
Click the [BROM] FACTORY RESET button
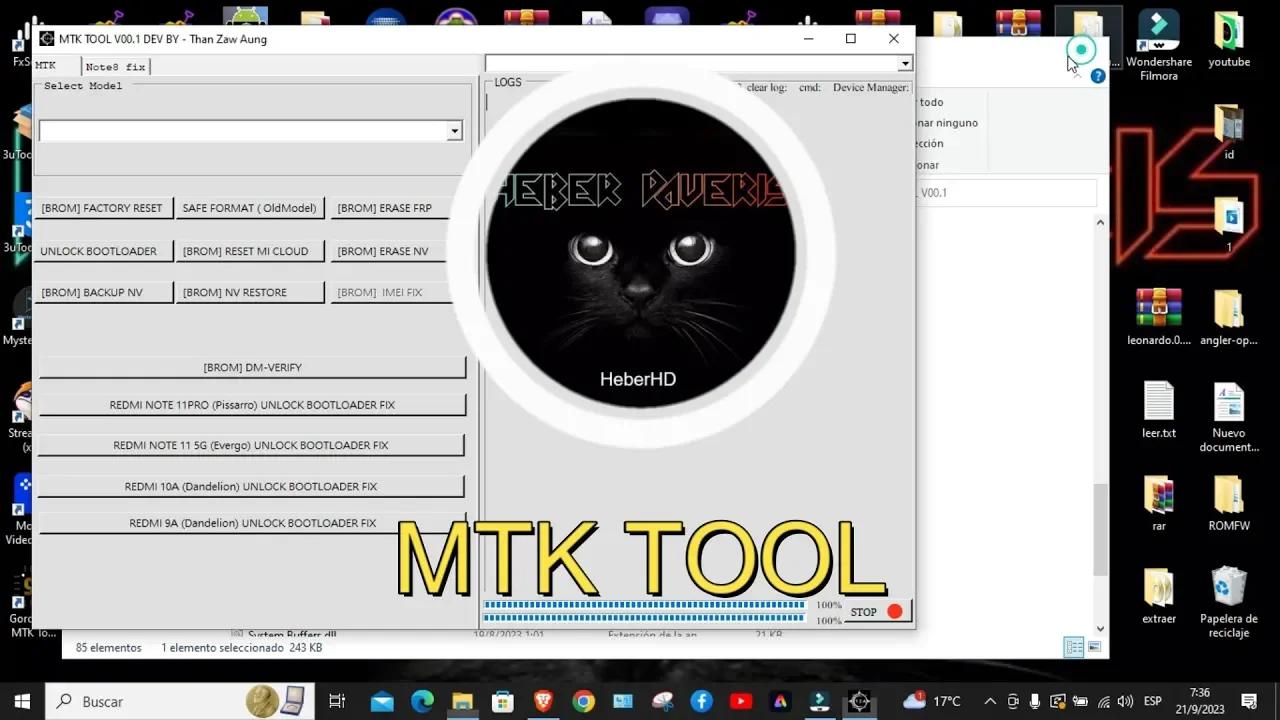pos(103,208)
